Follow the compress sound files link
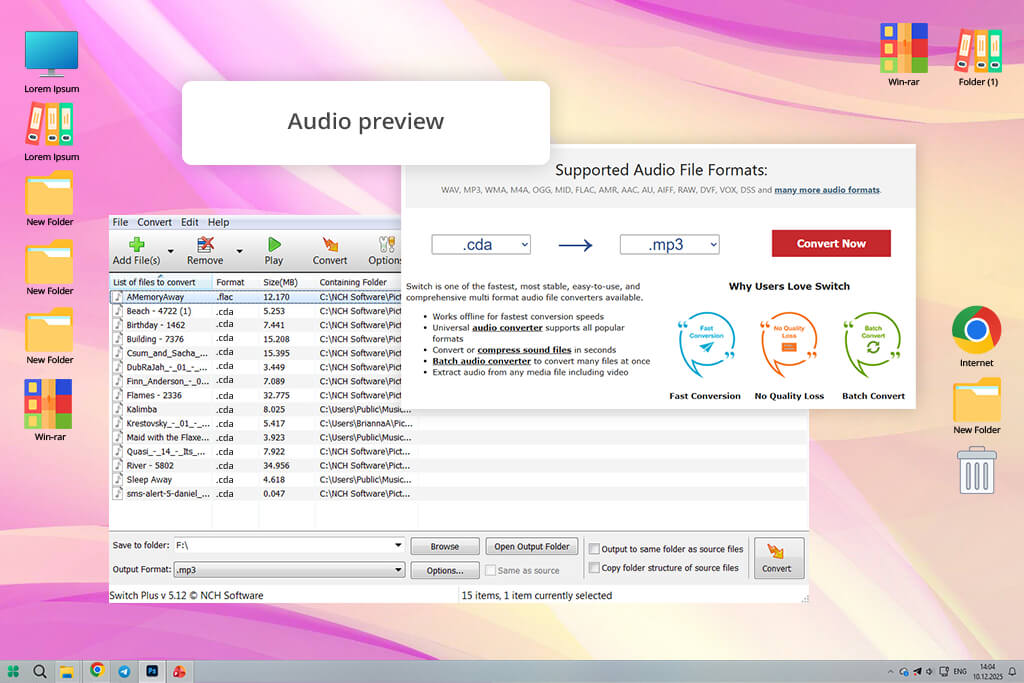The image size is (1024, 683). [524, 350]
